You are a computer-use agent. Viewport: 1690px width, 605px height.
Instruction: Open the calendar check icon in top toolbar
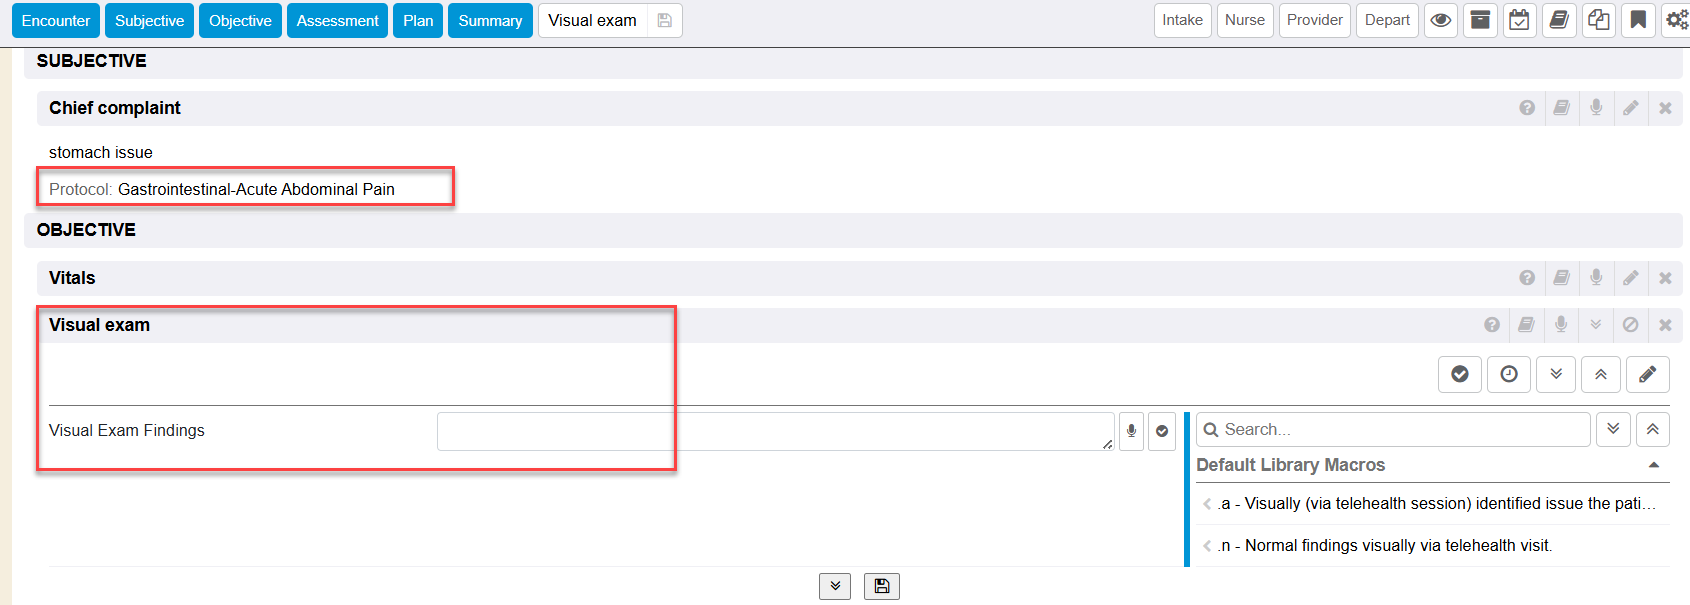click(1519, 20)
